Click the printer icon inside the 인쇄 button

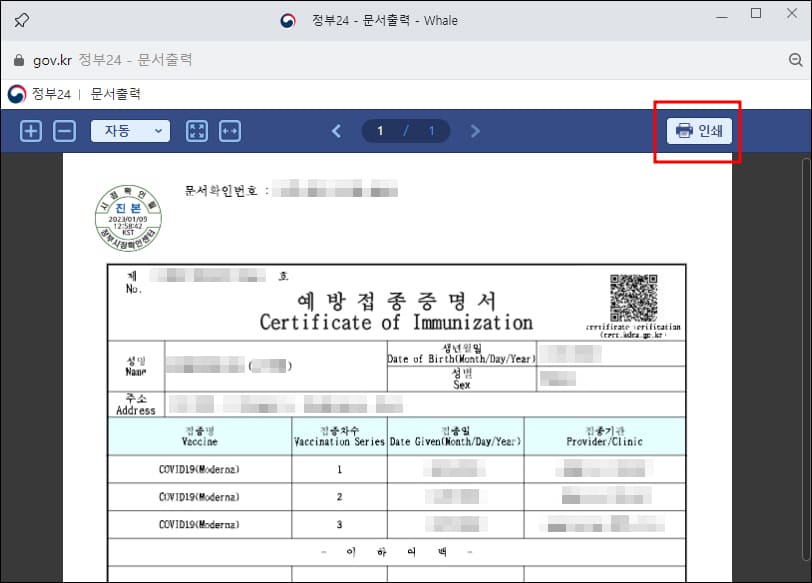pos(685,130)
